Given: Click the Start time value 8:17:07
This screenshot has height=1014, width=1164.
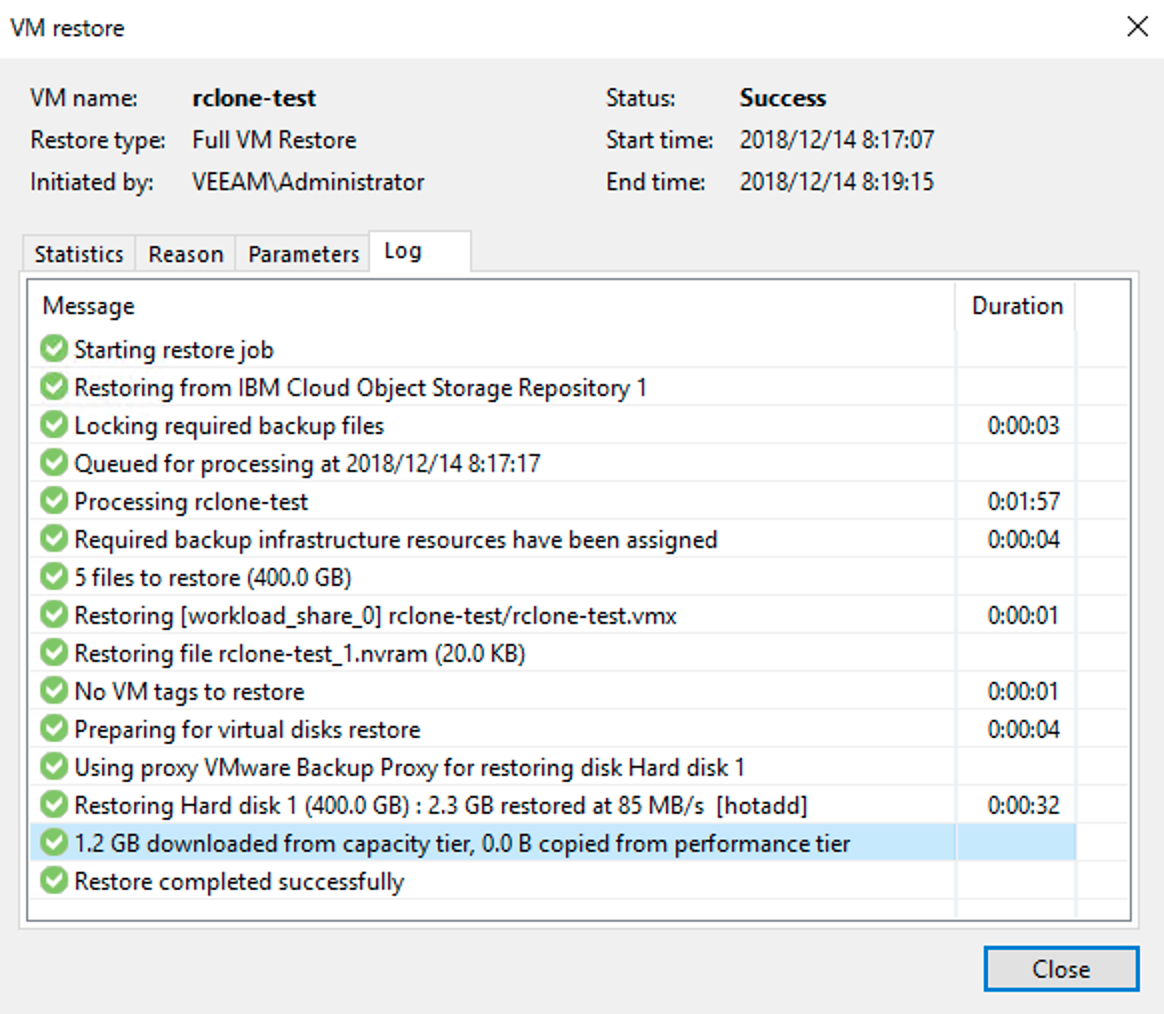Looking at the screenshot, I should [x=837, y=140].
